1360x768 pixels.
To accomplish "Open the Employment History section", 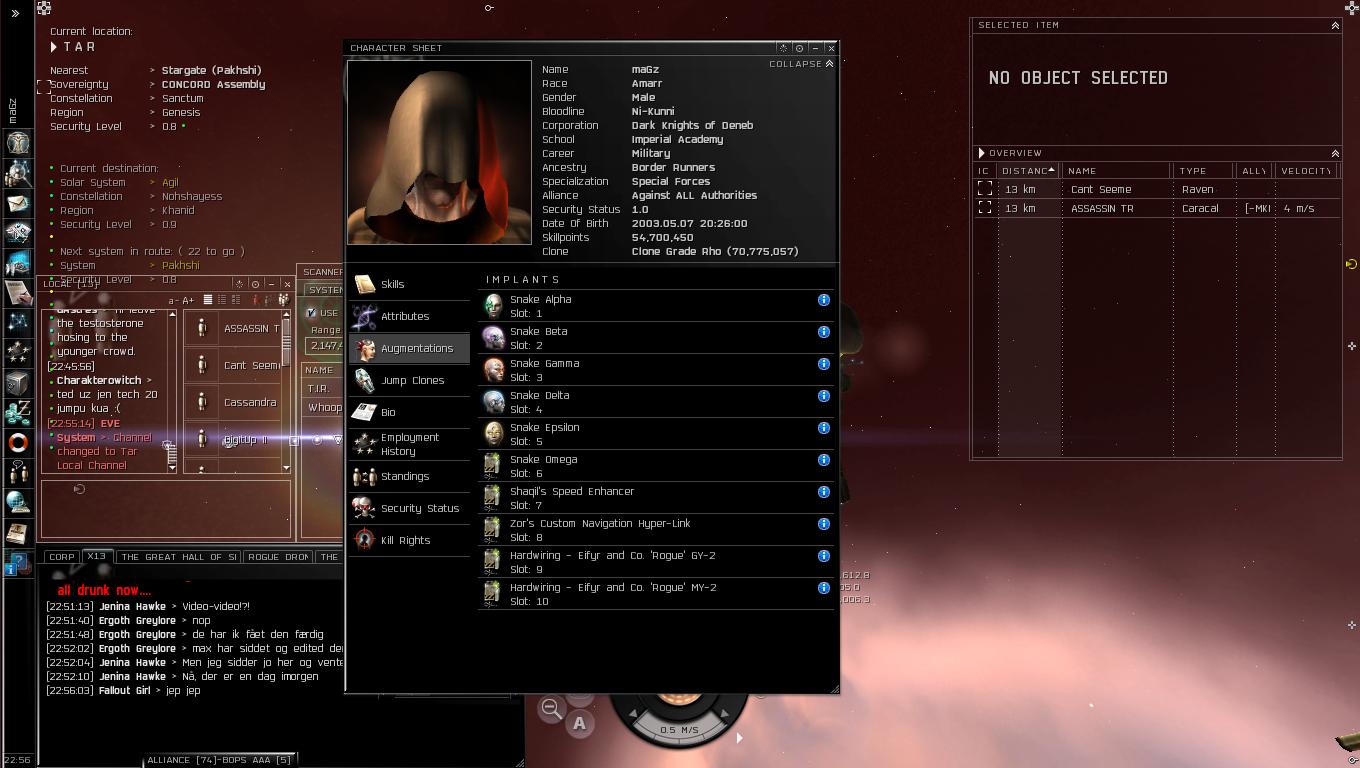I will (410, 444).
